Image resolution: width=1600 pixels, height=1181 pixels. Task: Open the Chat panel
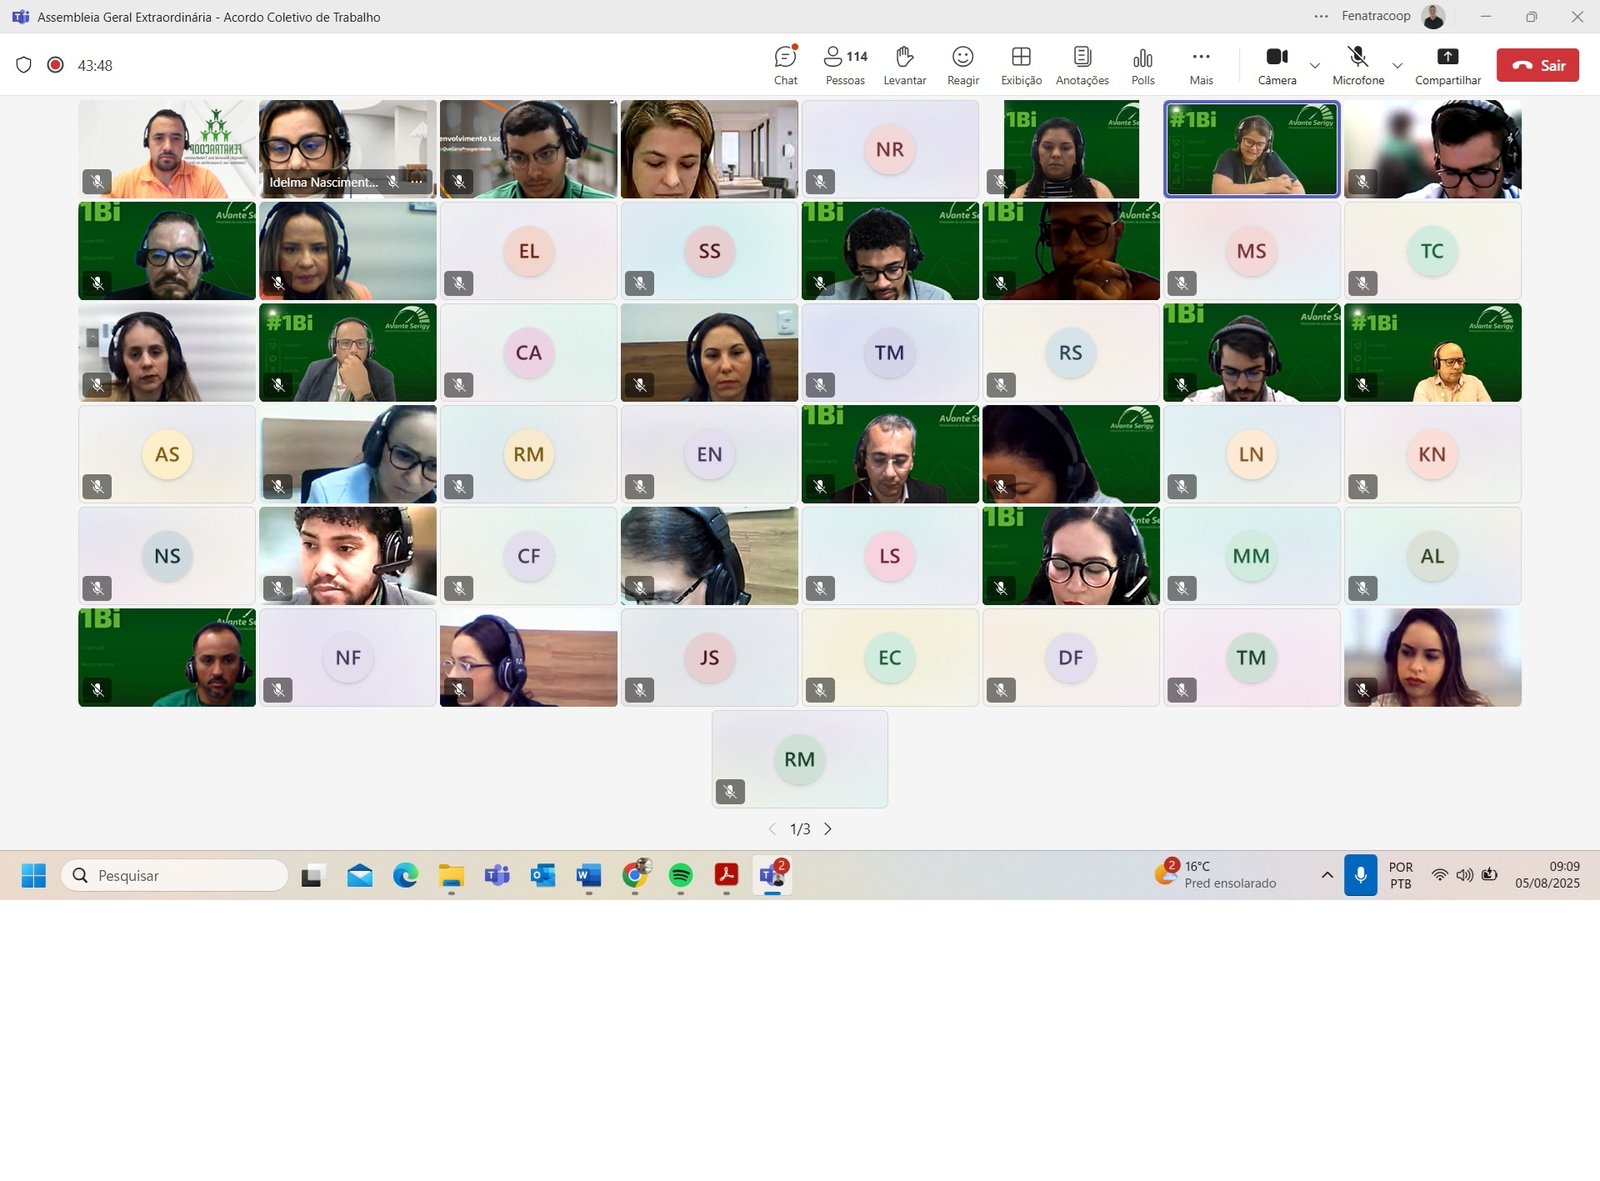[x=785, y=65]
